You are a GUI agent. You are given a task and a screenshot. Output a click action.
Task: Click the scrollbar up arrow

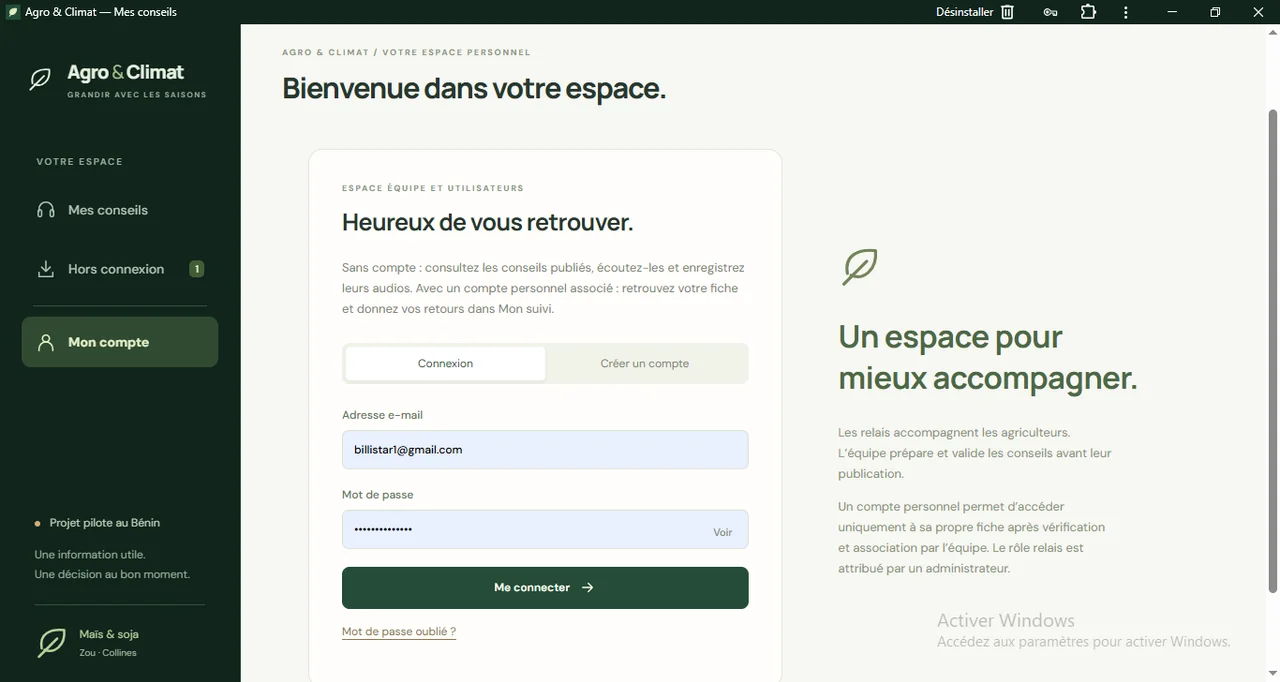[x=1273, y=32]
